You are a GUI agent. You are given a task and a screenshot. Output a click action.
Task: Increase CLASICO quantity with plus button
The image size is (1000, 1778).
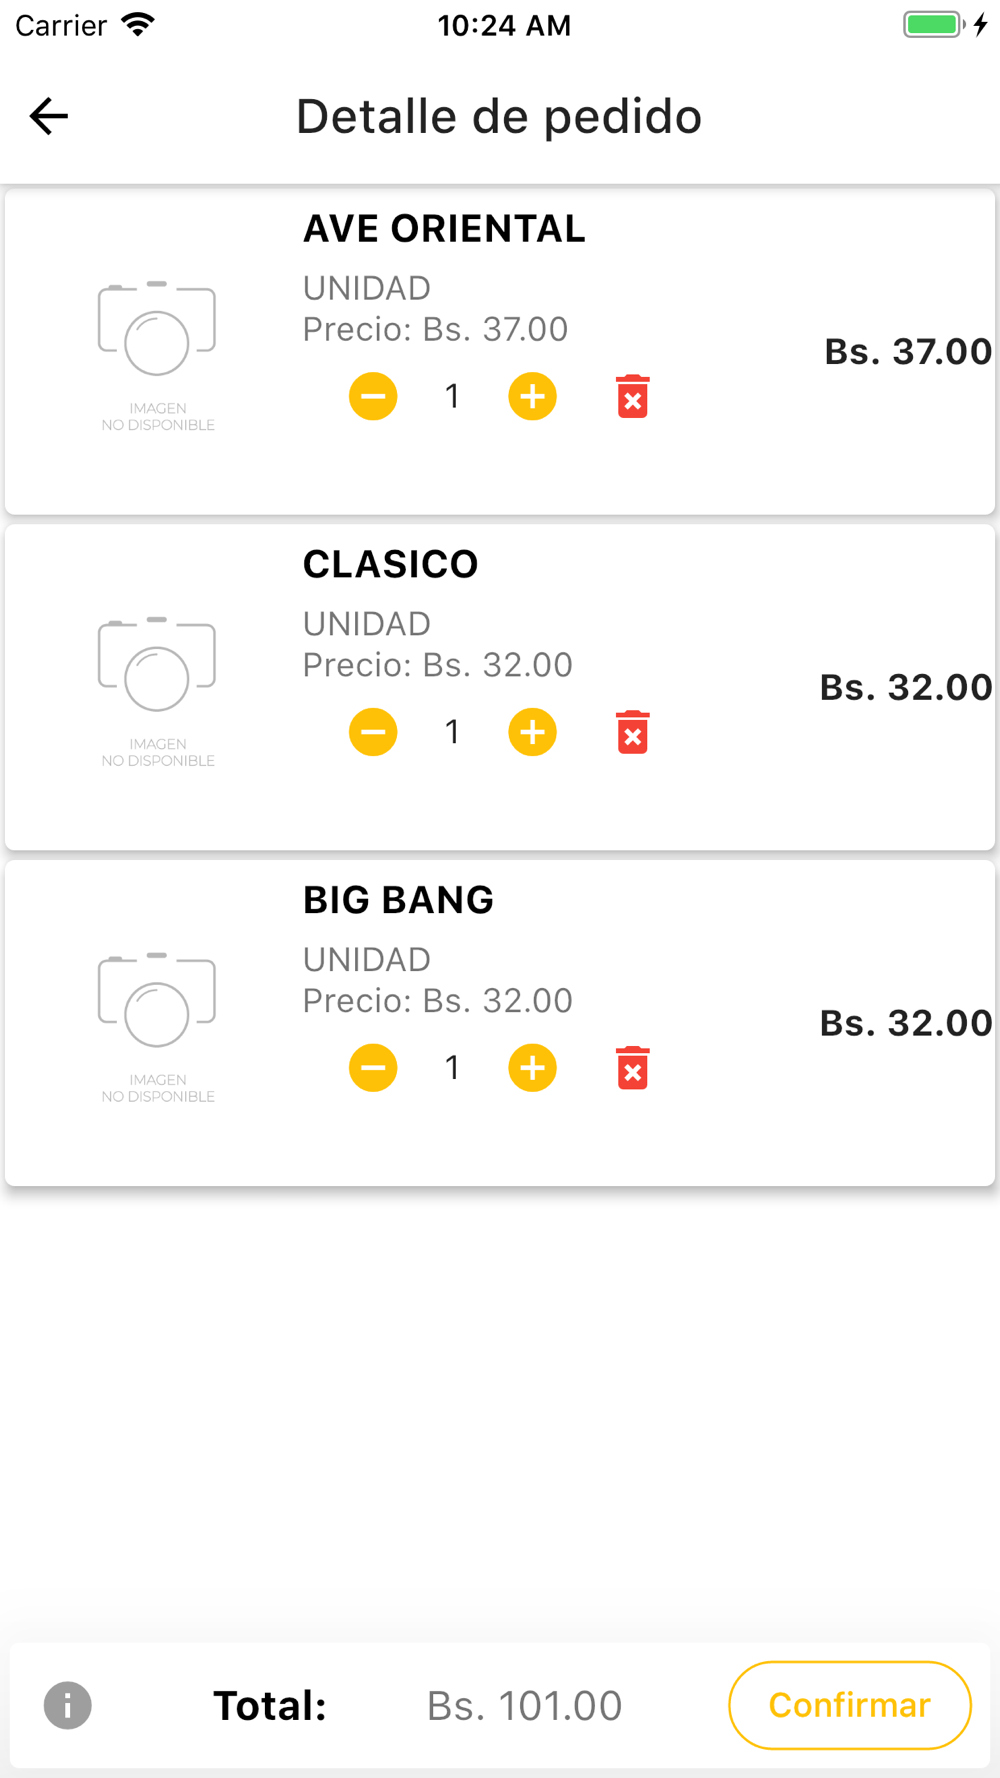pos(532,733)
